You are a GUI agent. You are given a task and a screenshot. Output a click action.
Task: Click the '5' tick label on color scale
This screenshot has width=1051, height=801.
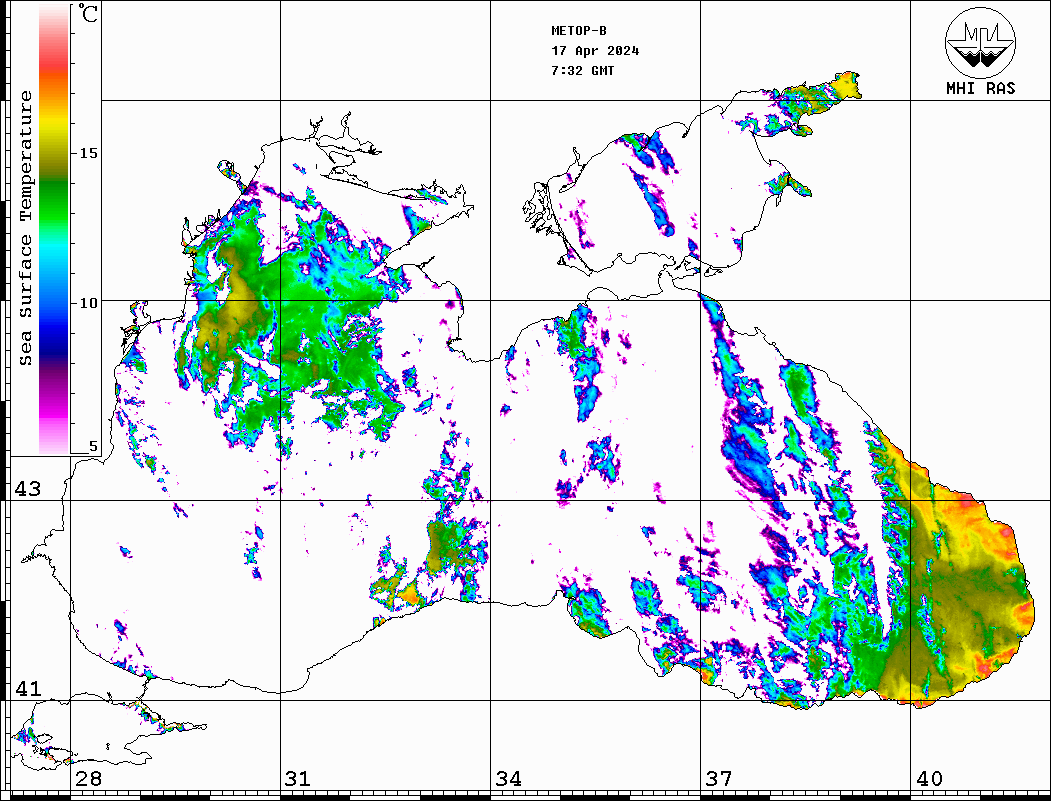pyautogui.click(x=93, y=446)
